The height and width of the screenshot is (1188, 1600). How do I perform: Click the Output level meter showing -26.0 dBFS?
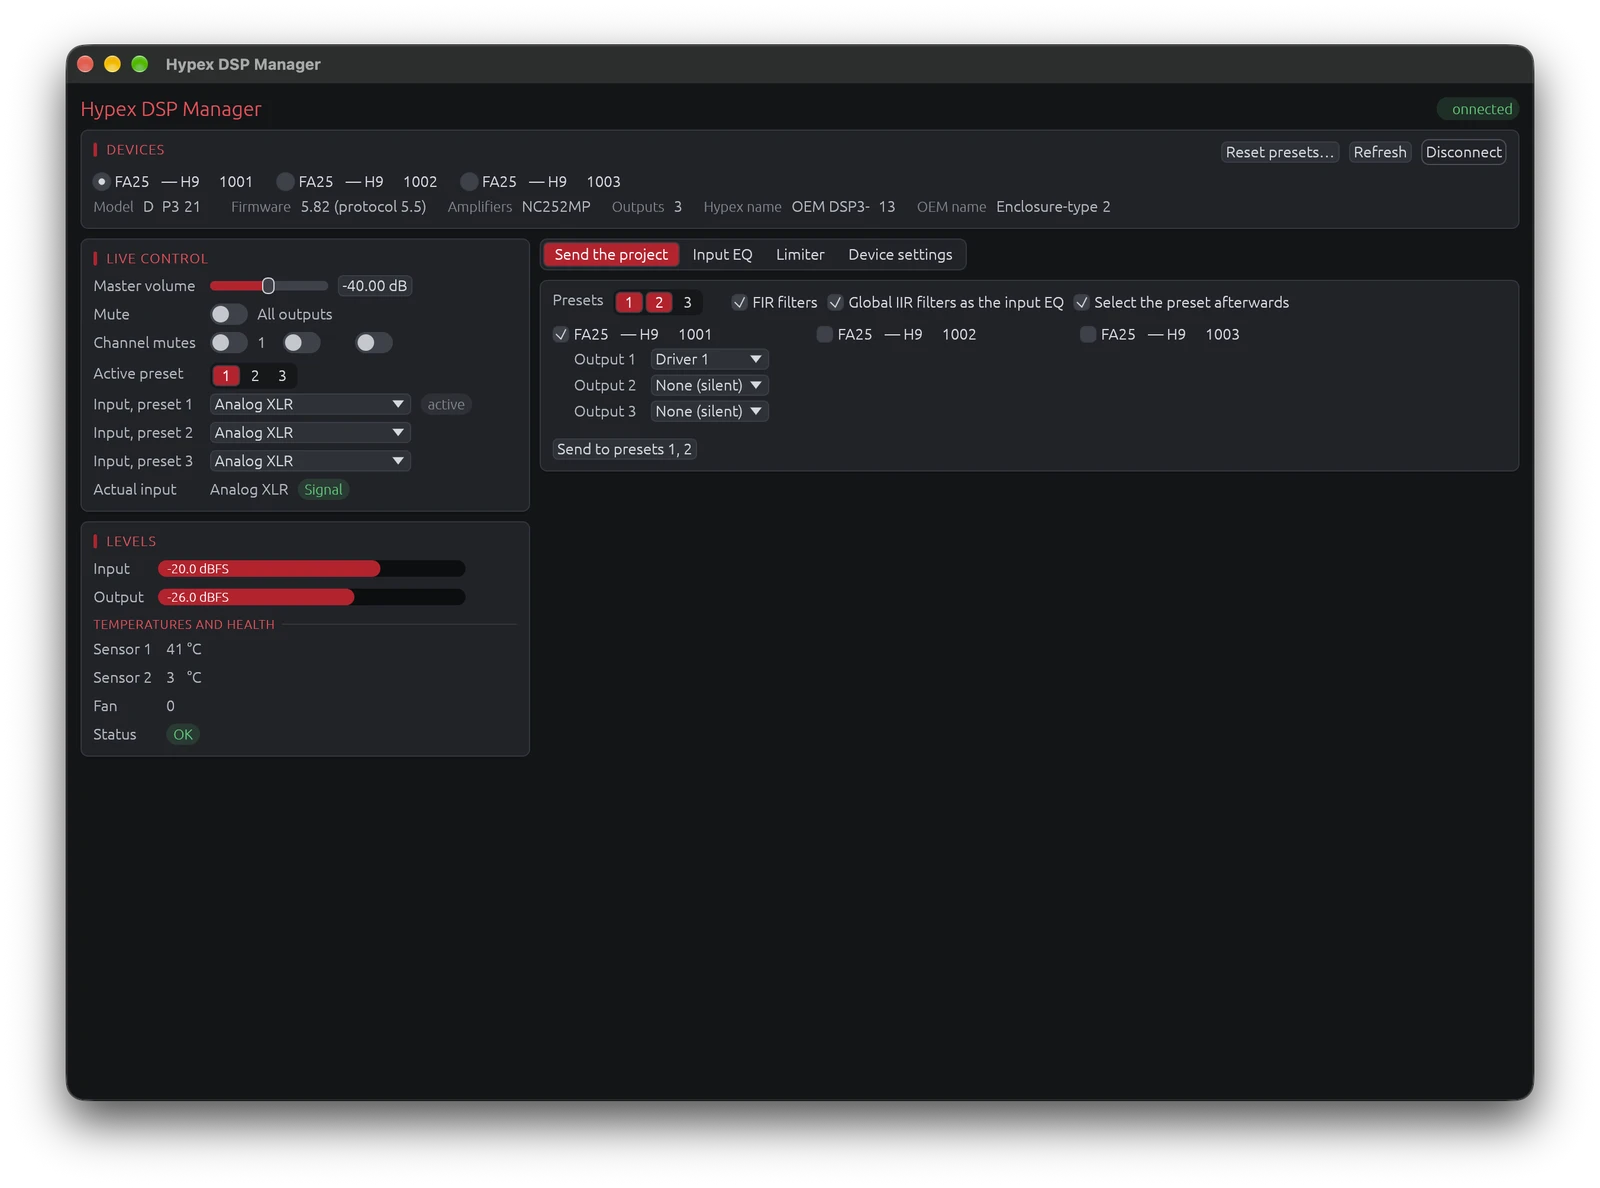(312, 597)
